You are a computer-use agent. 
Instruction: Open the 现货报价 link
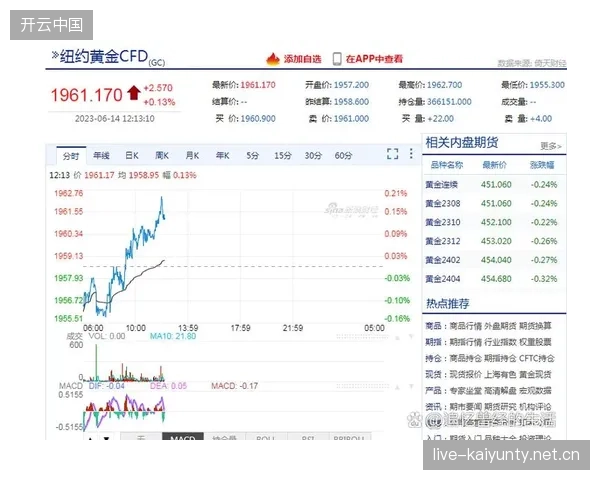coord(465,374)
